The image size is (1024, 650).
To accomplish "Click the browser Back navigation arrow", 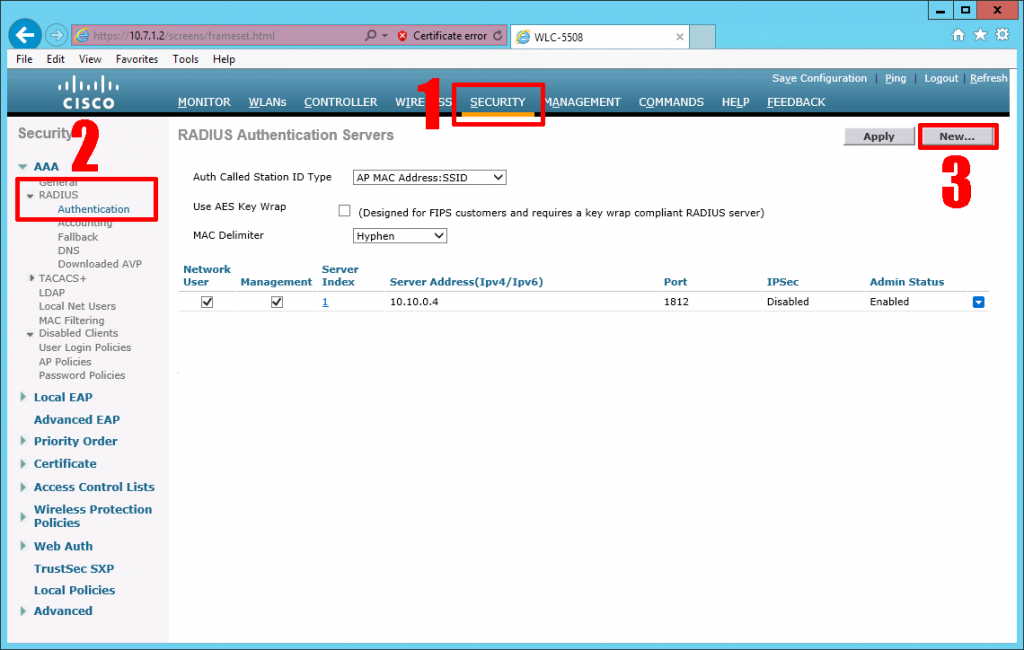I will coord(23,33).
